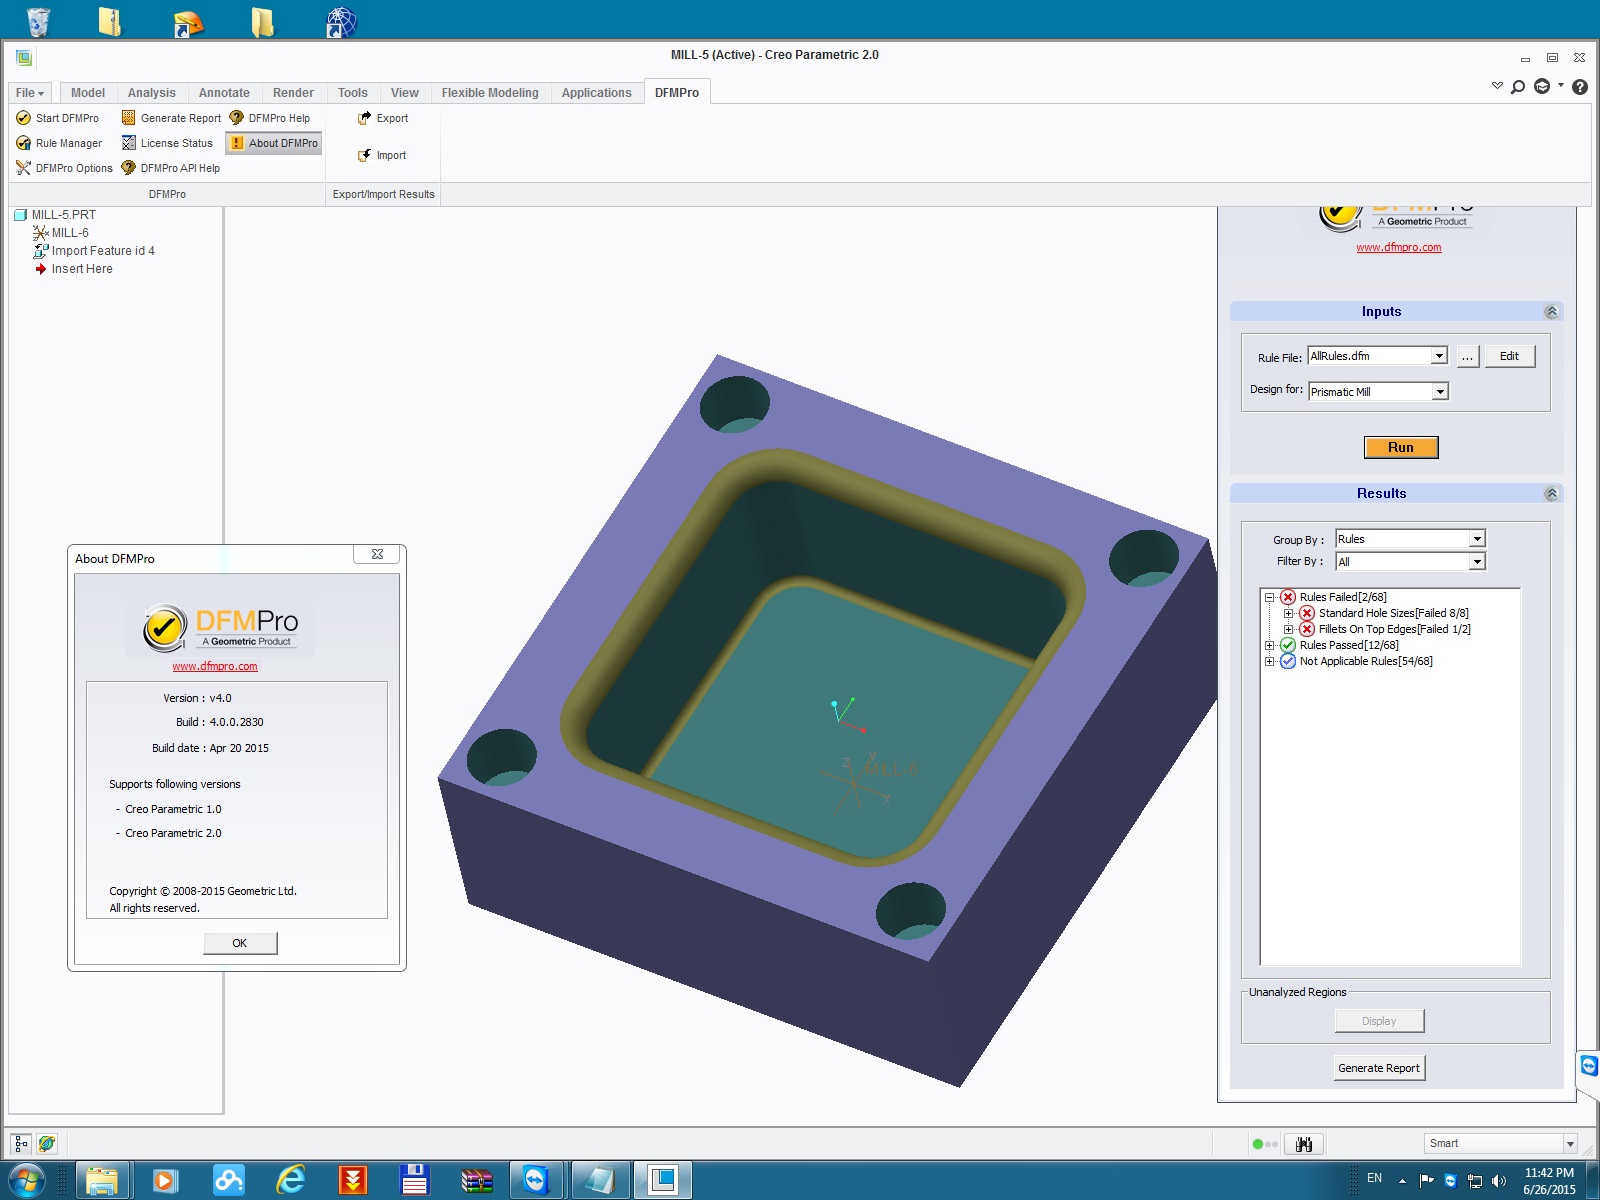Click the model tree settings icon in status bar
The height and width of the screenshot is (1200, 1600).
(x=21, y=1143)
